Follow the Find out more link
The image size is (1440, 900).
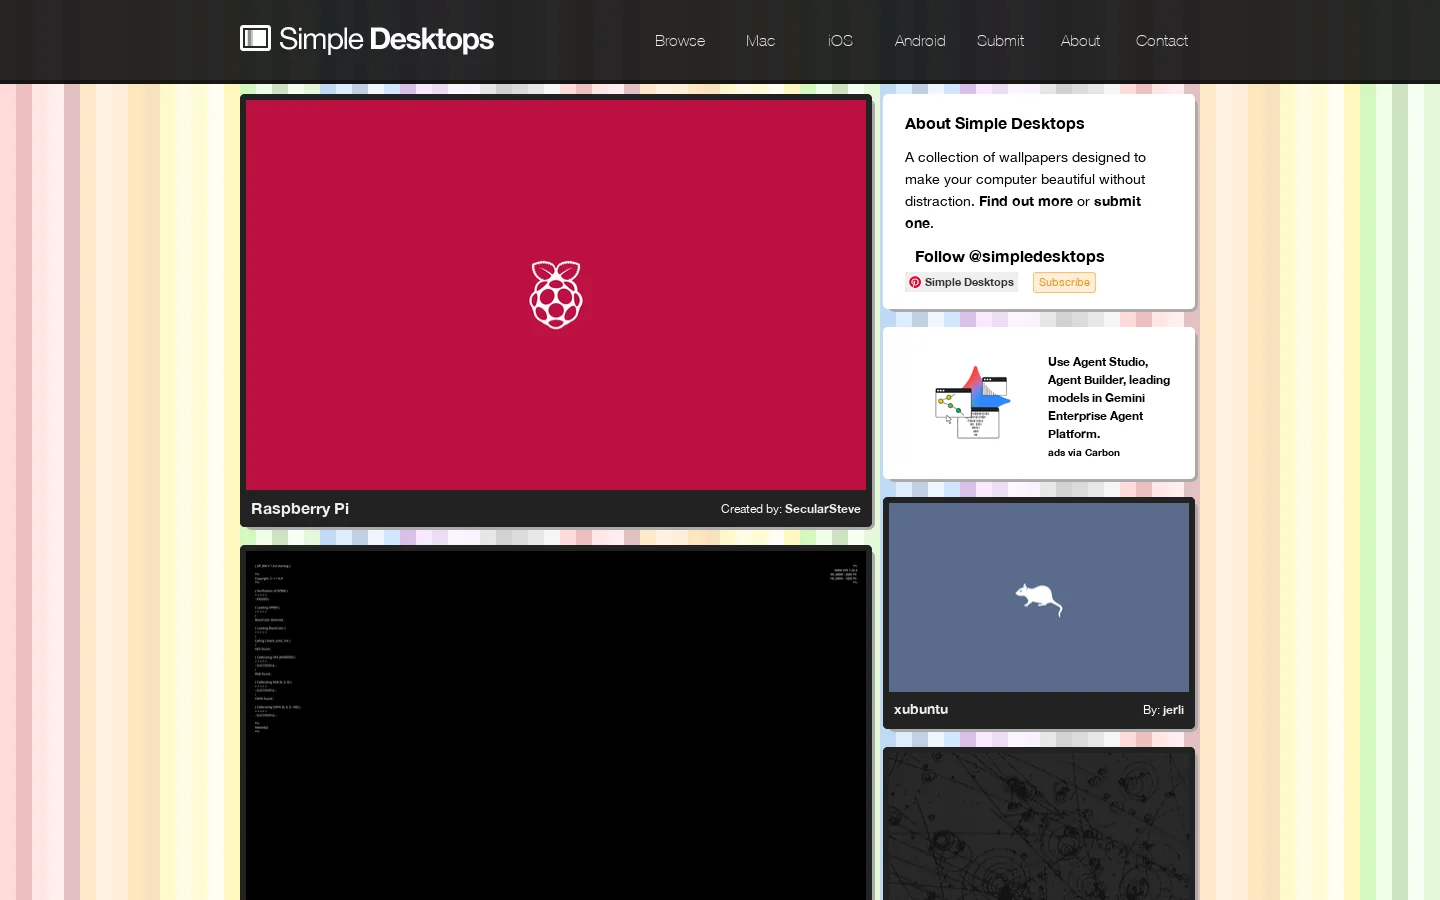point(1026,201)
